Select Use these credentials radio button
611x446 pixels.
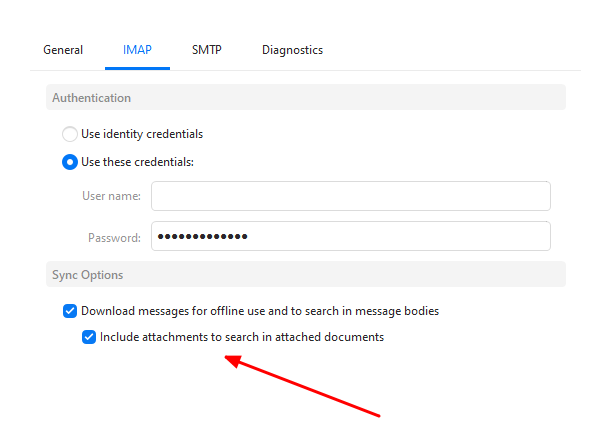[x=70, y=162]
